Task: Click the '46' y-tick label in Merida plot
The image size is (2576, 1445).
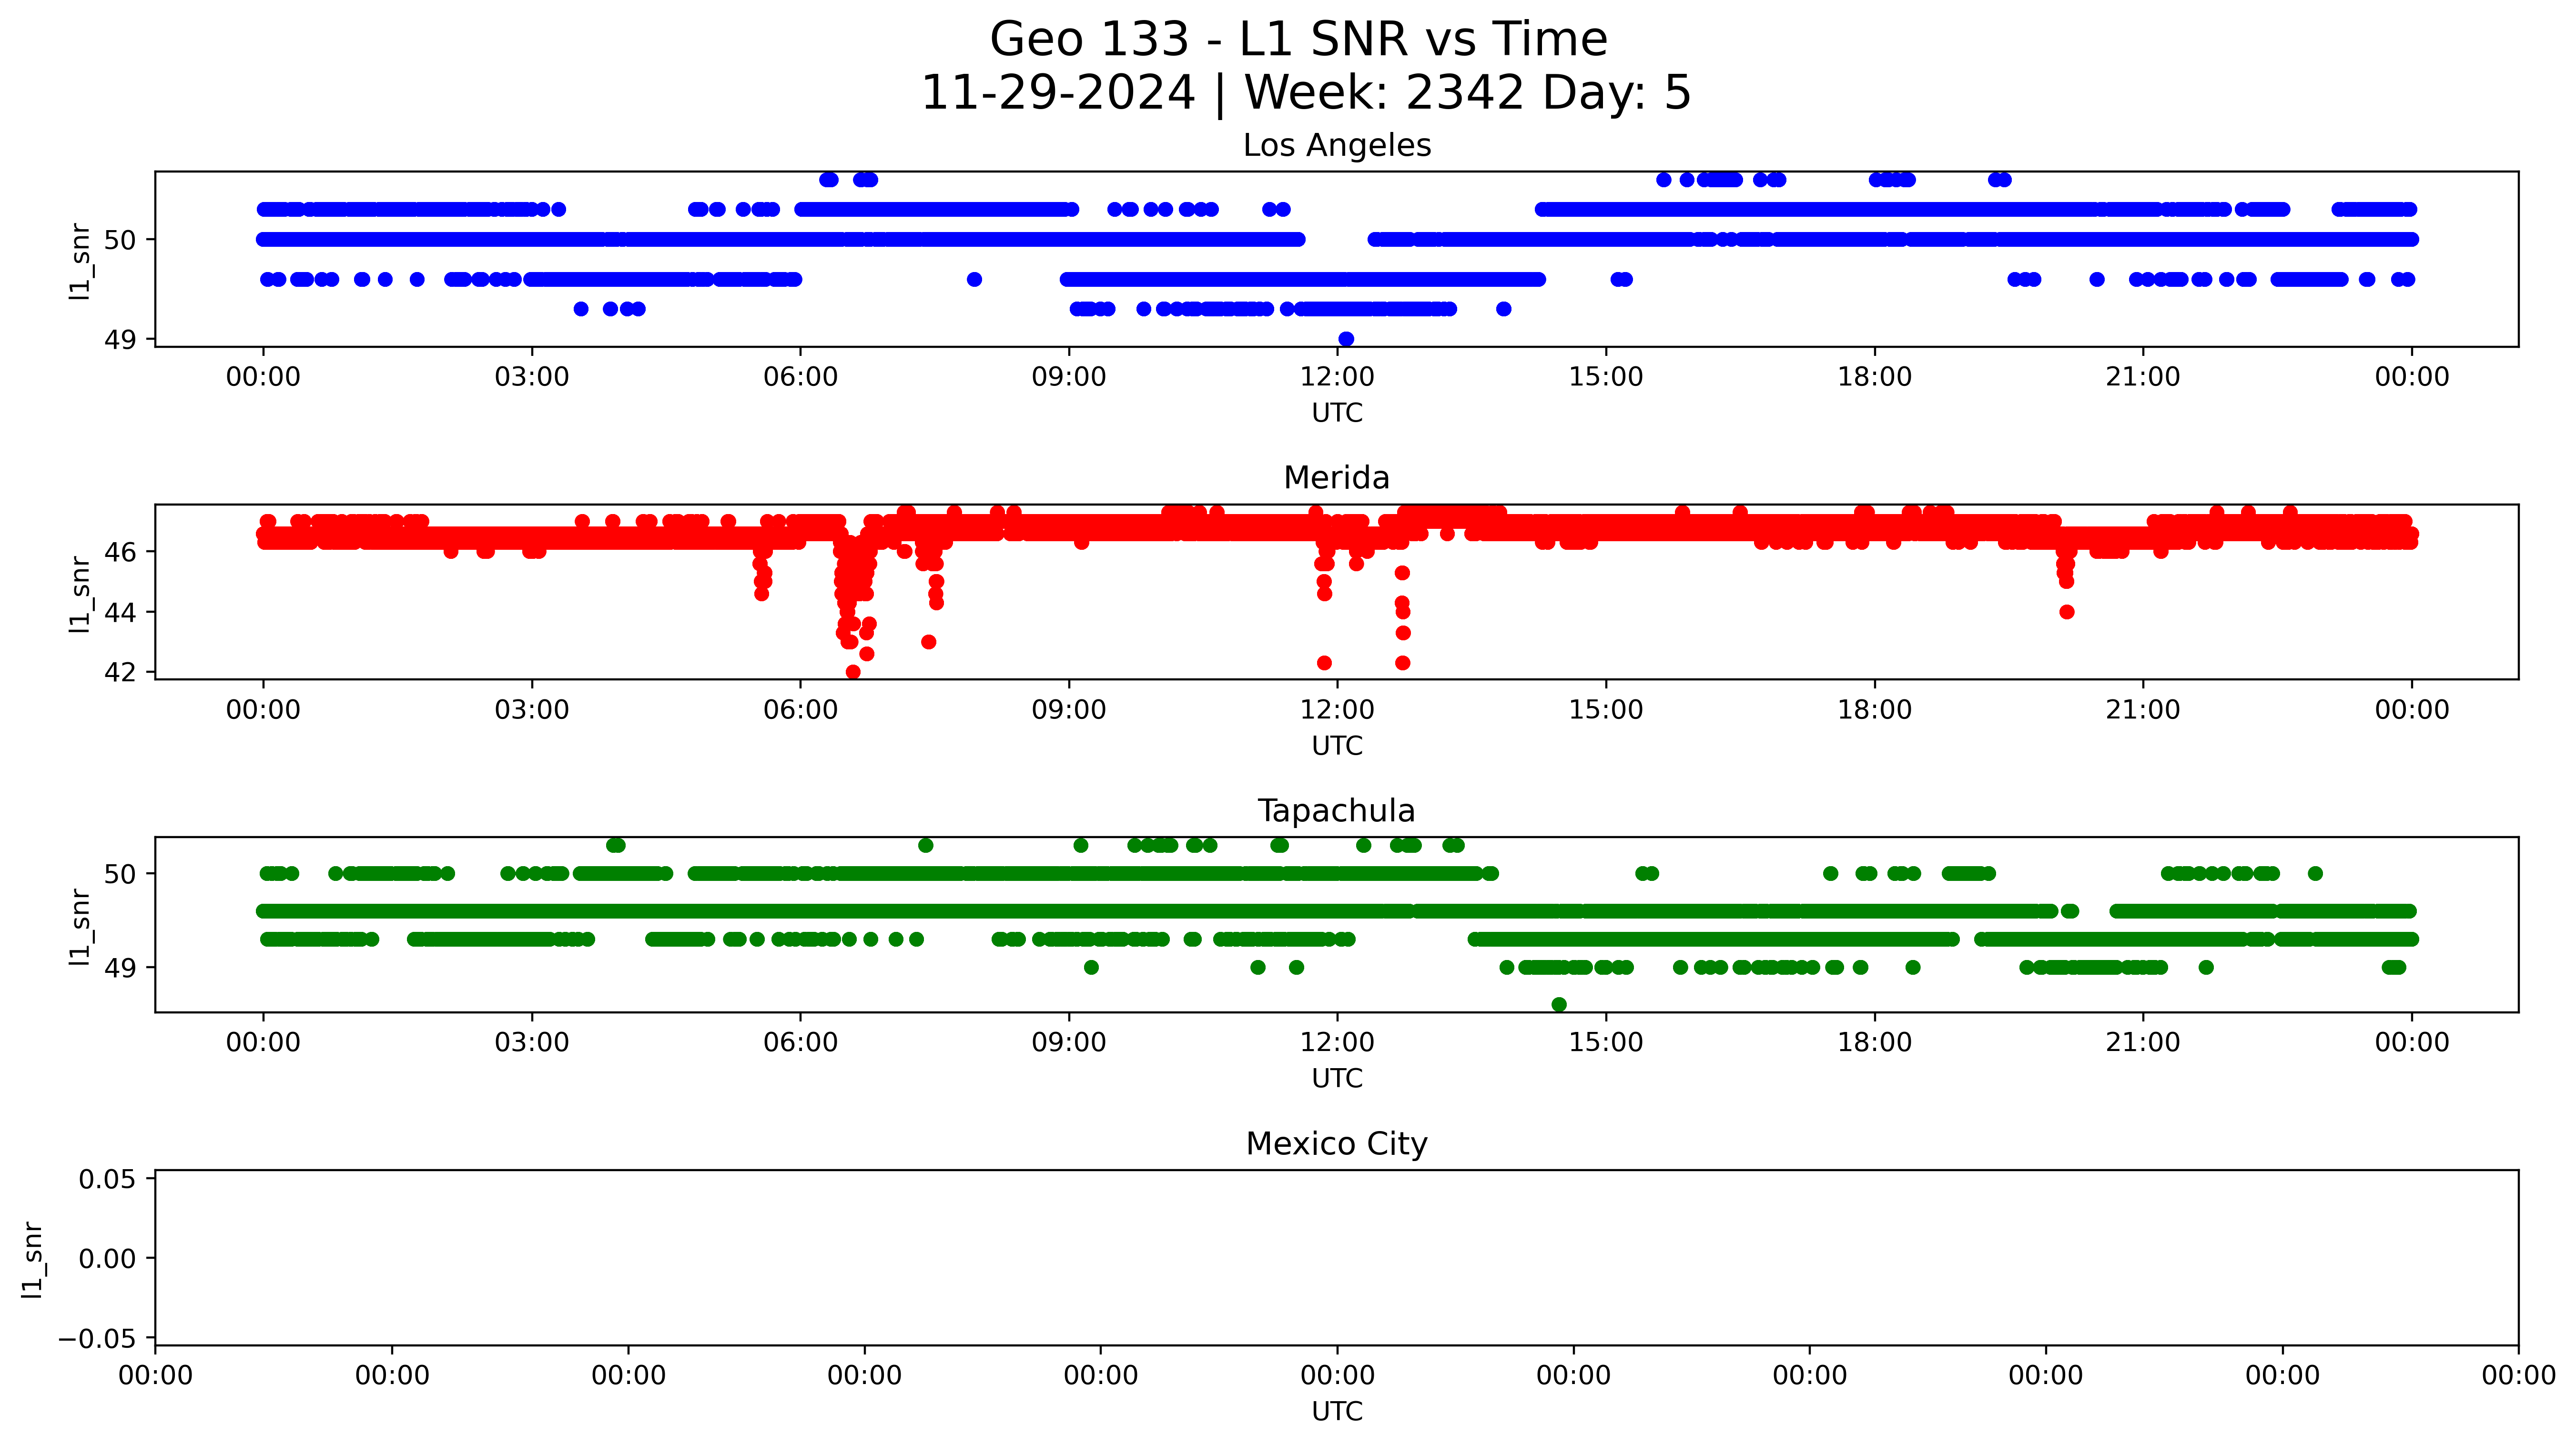Action: (120, 552)
